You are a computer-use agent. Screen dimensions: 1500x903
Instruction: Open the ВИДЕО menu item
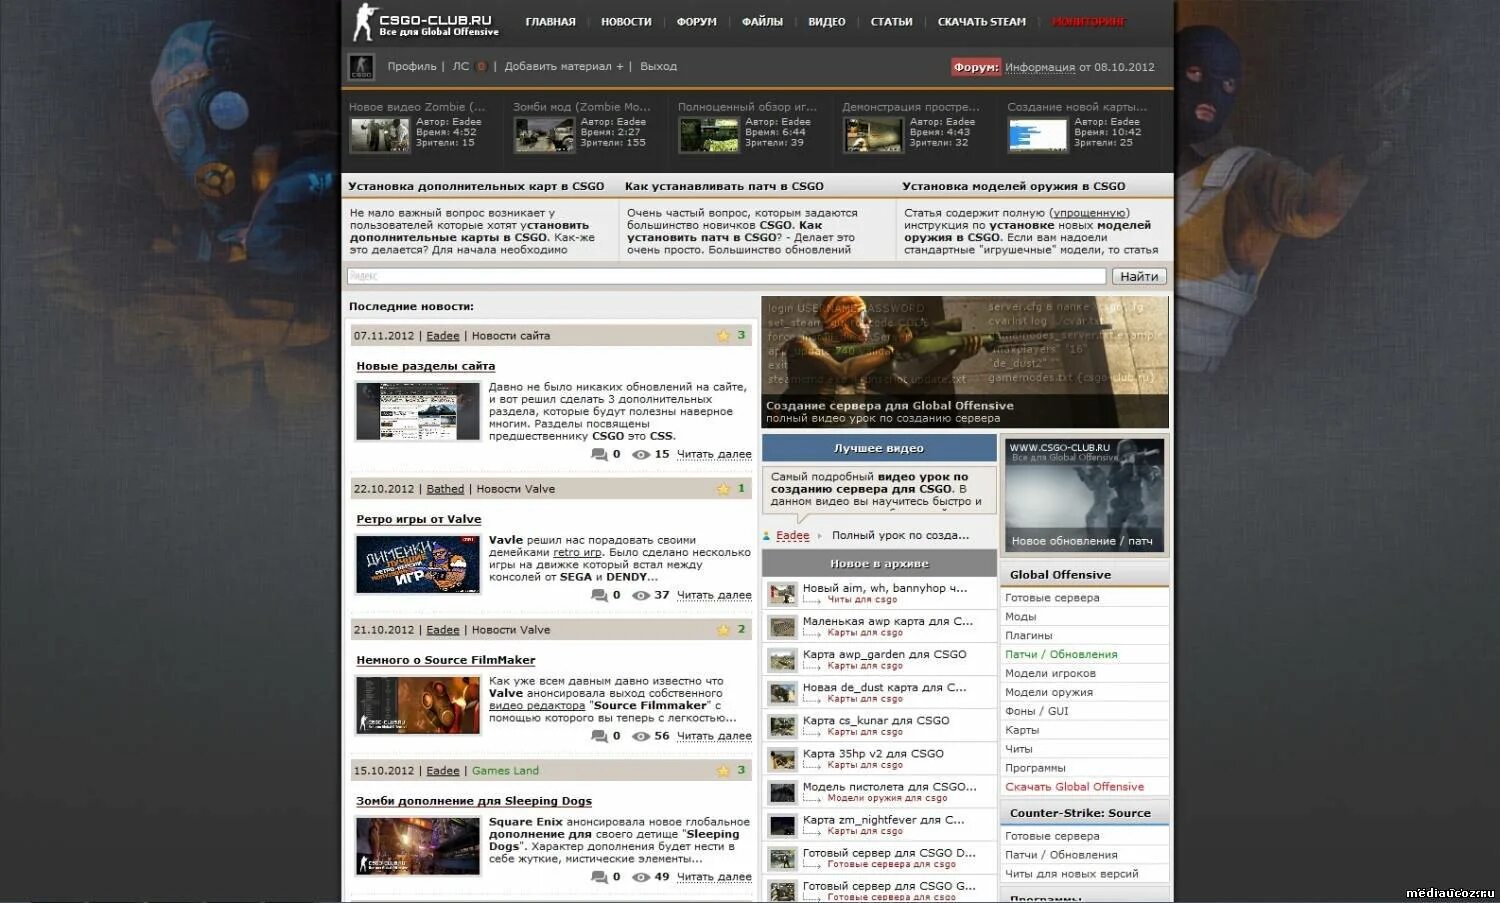(826, 20)
